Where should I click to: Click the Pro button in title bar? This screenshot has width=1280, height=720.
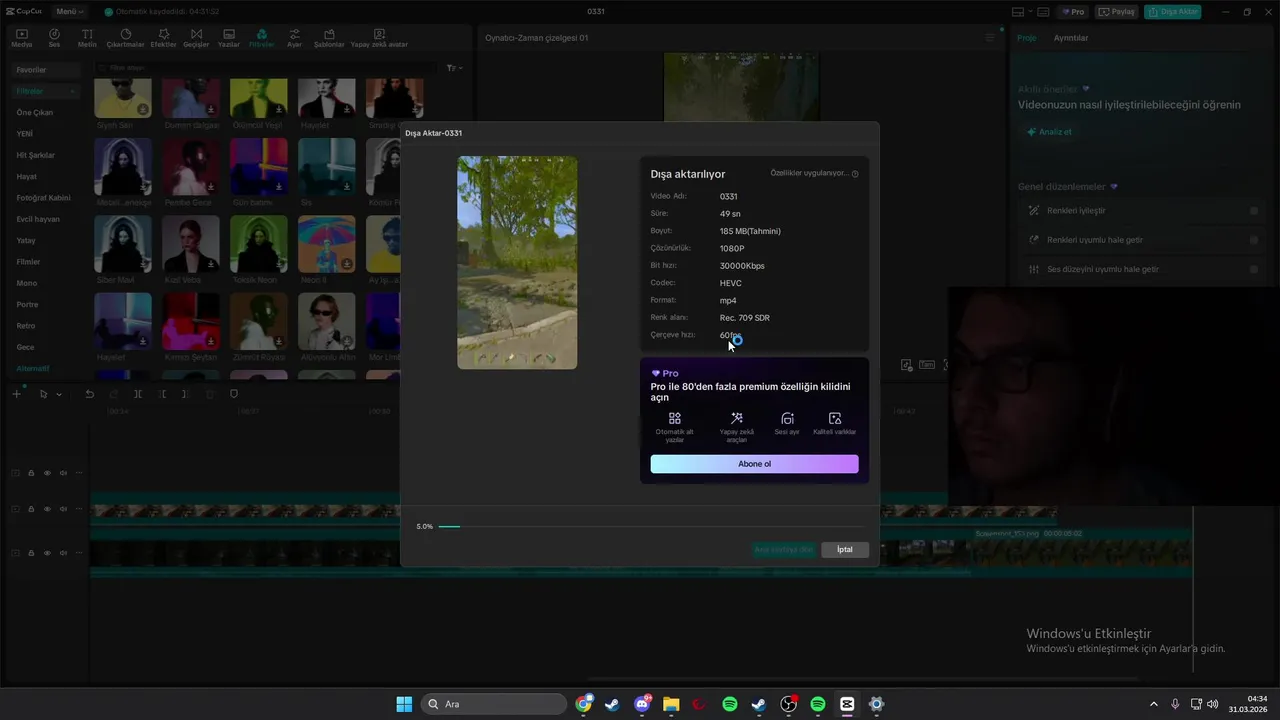(x=1073, y=12)
